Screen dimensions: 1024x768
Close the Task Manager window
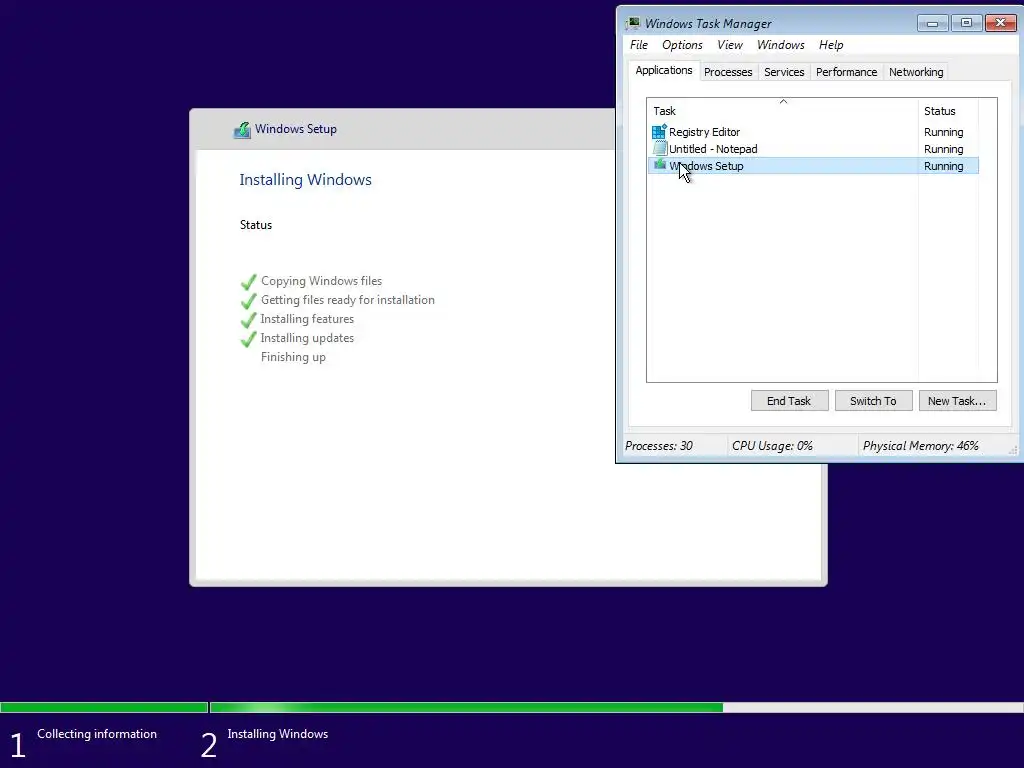click(1000, 24)
